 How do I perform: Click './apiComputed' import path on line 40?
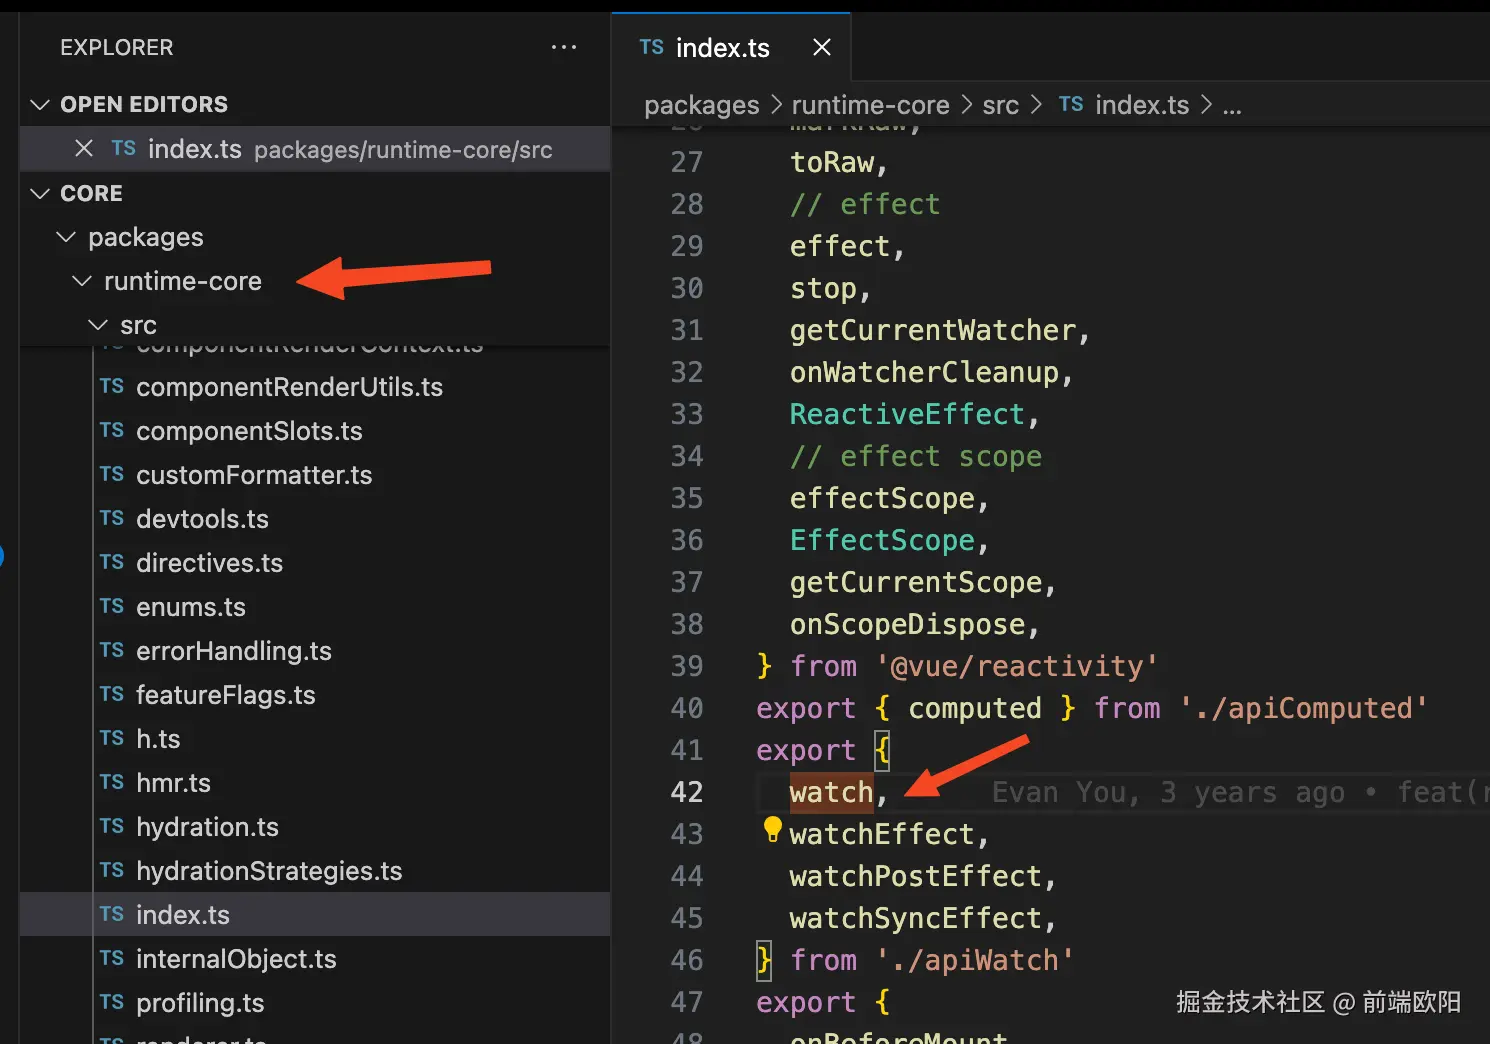(x=1302, y=708)
